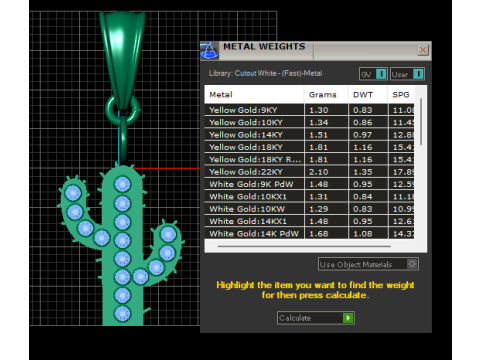Click the 0.97 DWT value

(x=363, y=135)
